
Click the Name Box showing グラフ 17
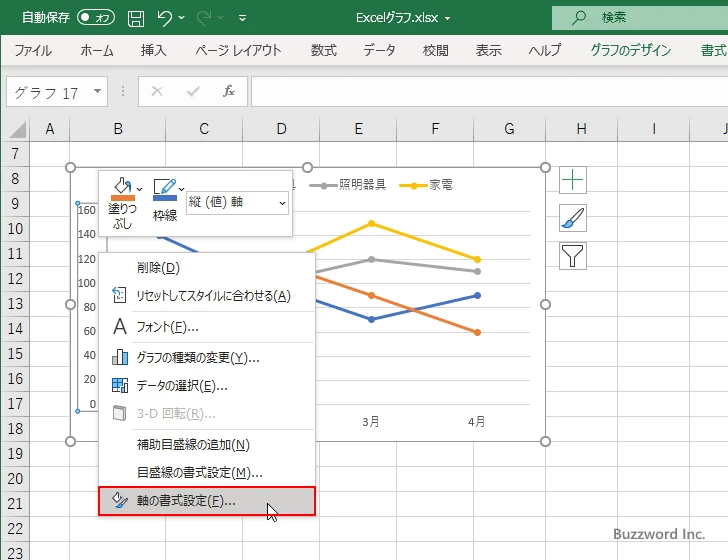coord(51,92)
